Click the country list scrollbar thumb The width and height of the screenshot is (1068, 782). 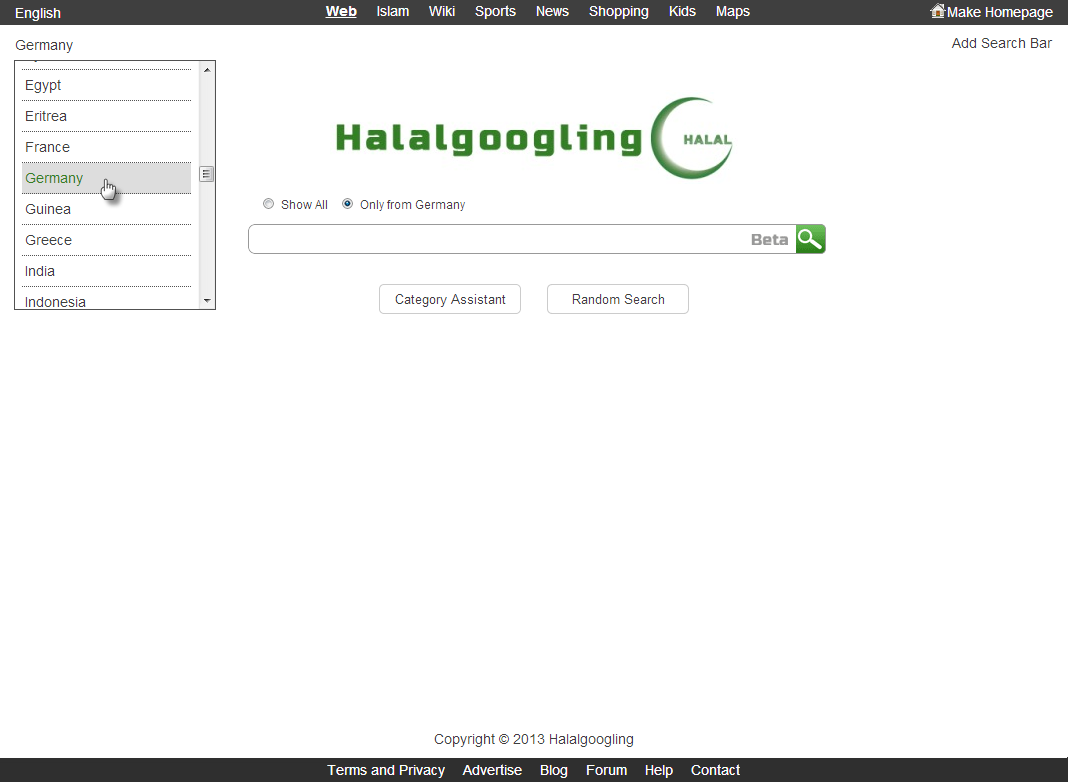[207, 174]
